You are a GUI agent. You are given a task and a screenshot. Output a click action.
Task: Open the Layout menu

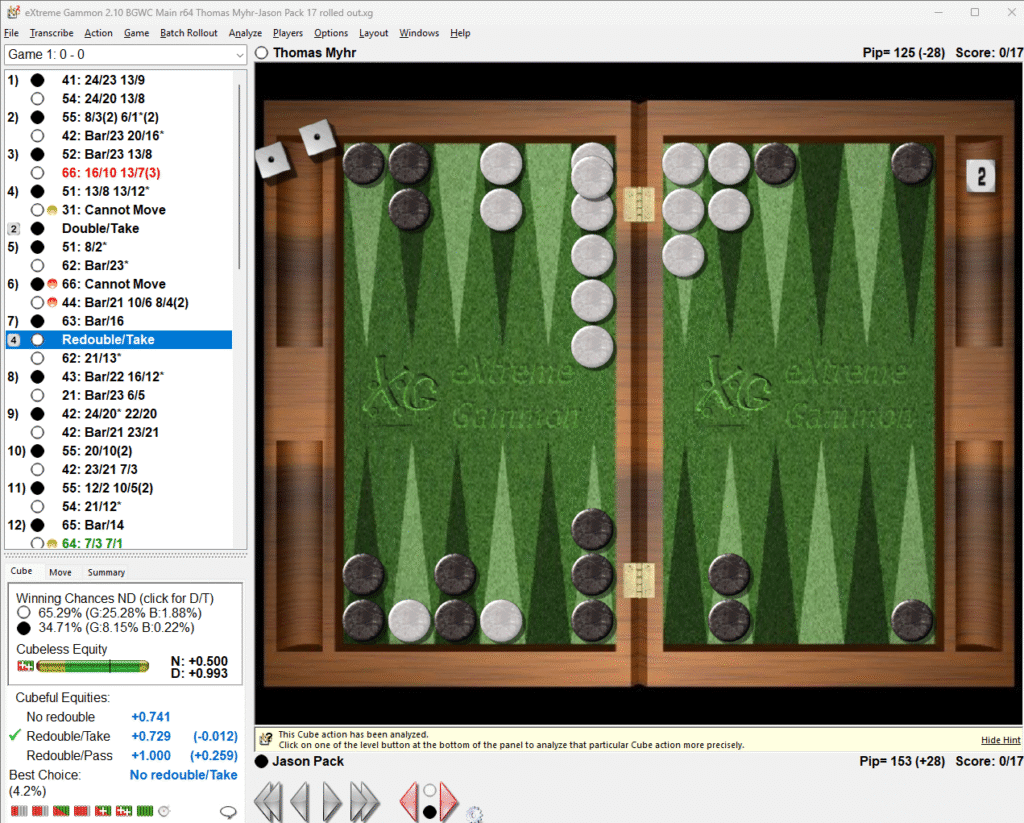pyautogui.click(x=374, y=33)
